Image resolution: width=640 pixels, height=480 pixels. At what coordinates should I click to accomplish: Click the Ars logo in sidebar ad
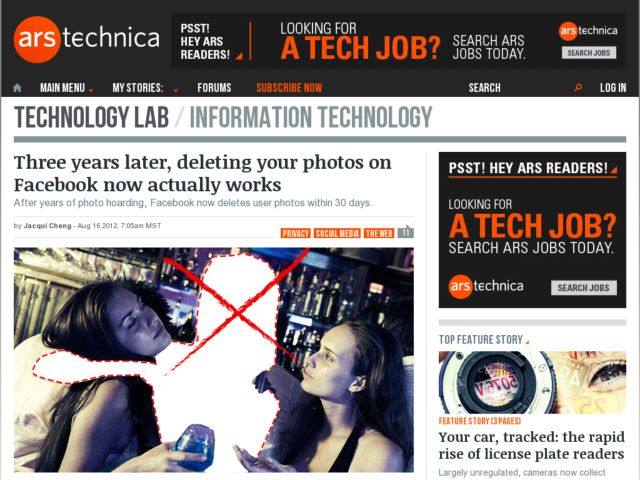coord(486,287)
